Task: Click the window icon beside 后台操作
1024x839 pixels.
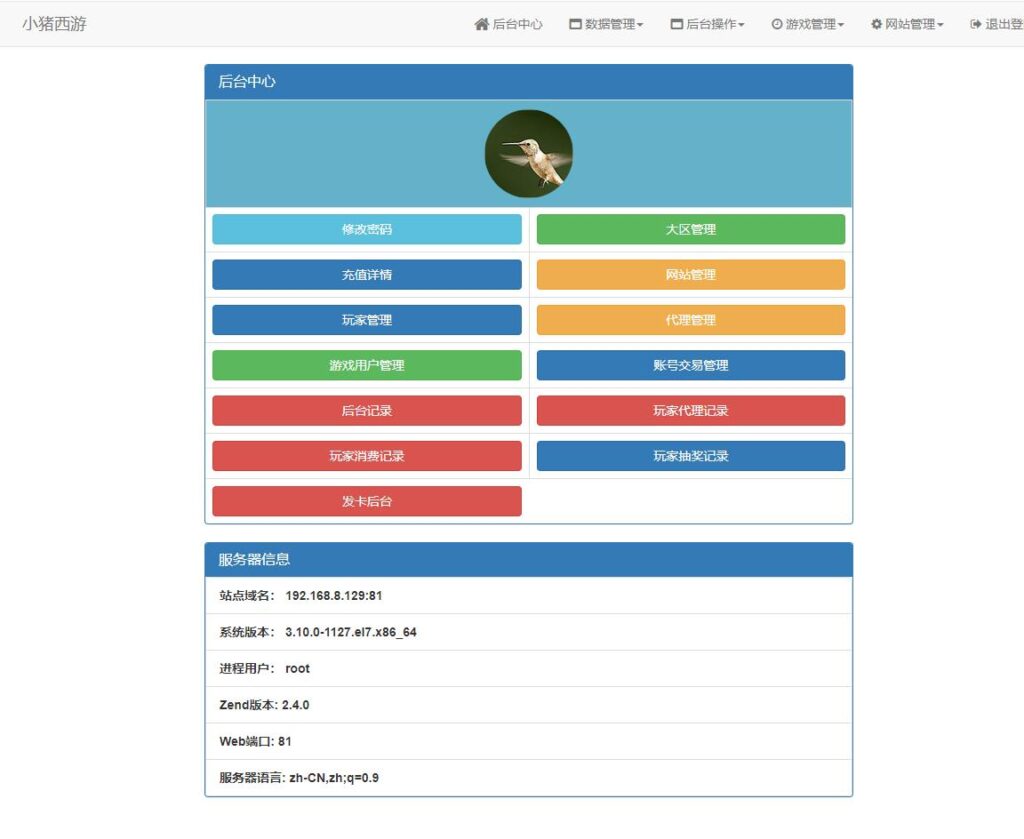Action: point(677,24)
